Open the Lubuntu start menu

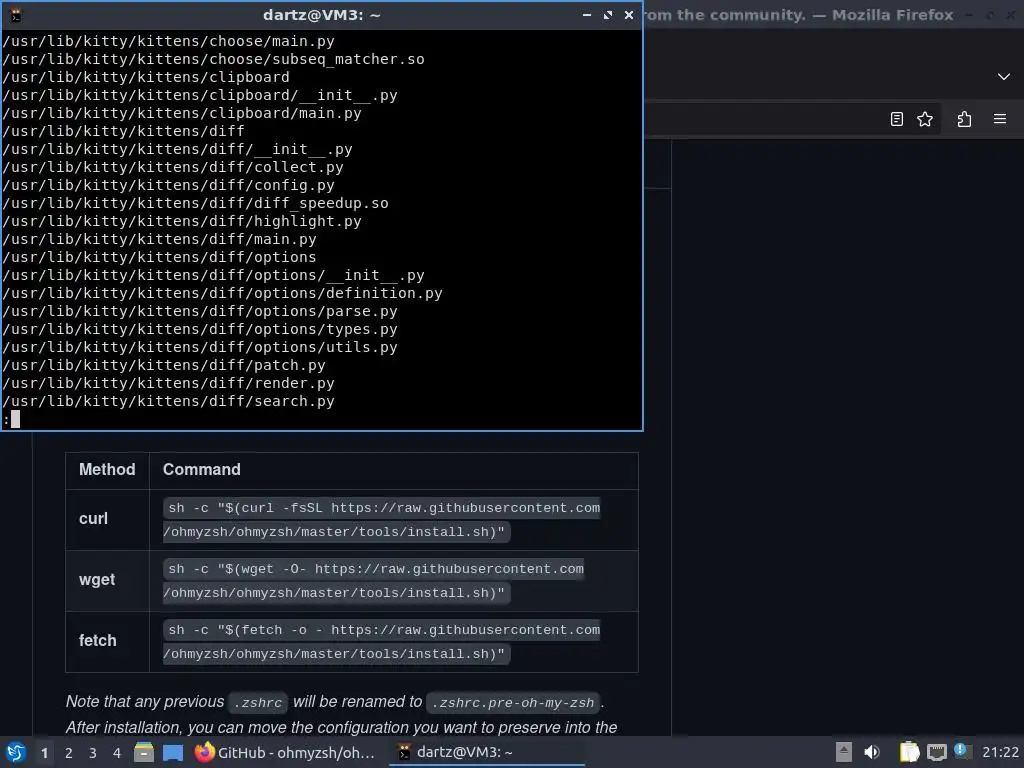(x=16, y=752)
